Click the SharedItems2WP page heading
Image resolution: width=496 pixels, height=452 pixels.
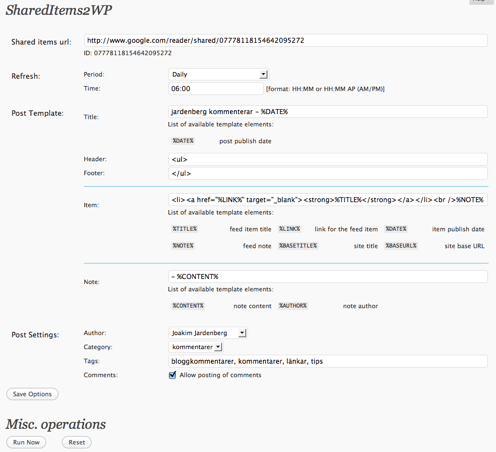(59, 10)
